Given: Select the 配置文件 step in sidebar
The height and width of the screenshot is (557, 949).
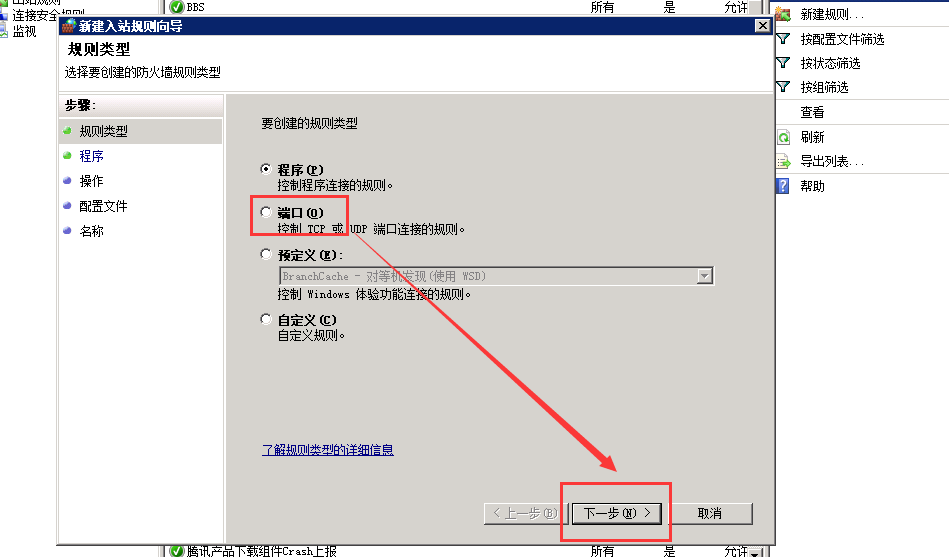Looking at the screenshot, I should click(x=103, y=206).
